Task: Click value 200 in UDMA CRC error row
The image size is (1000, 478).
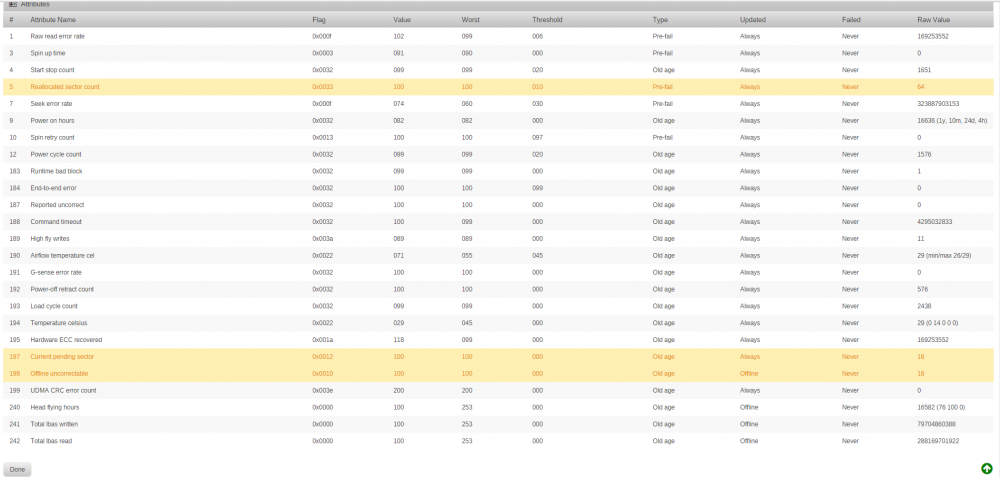Action: coord(399,390)
